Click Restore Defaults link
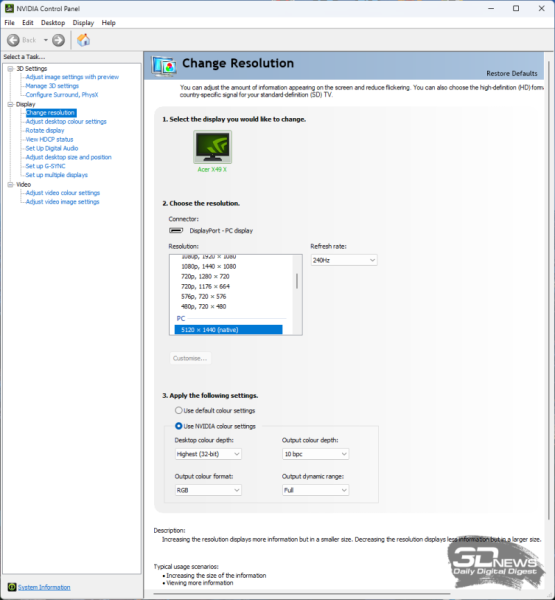This screenshot has height=600, width=555. tap(512, 73)
